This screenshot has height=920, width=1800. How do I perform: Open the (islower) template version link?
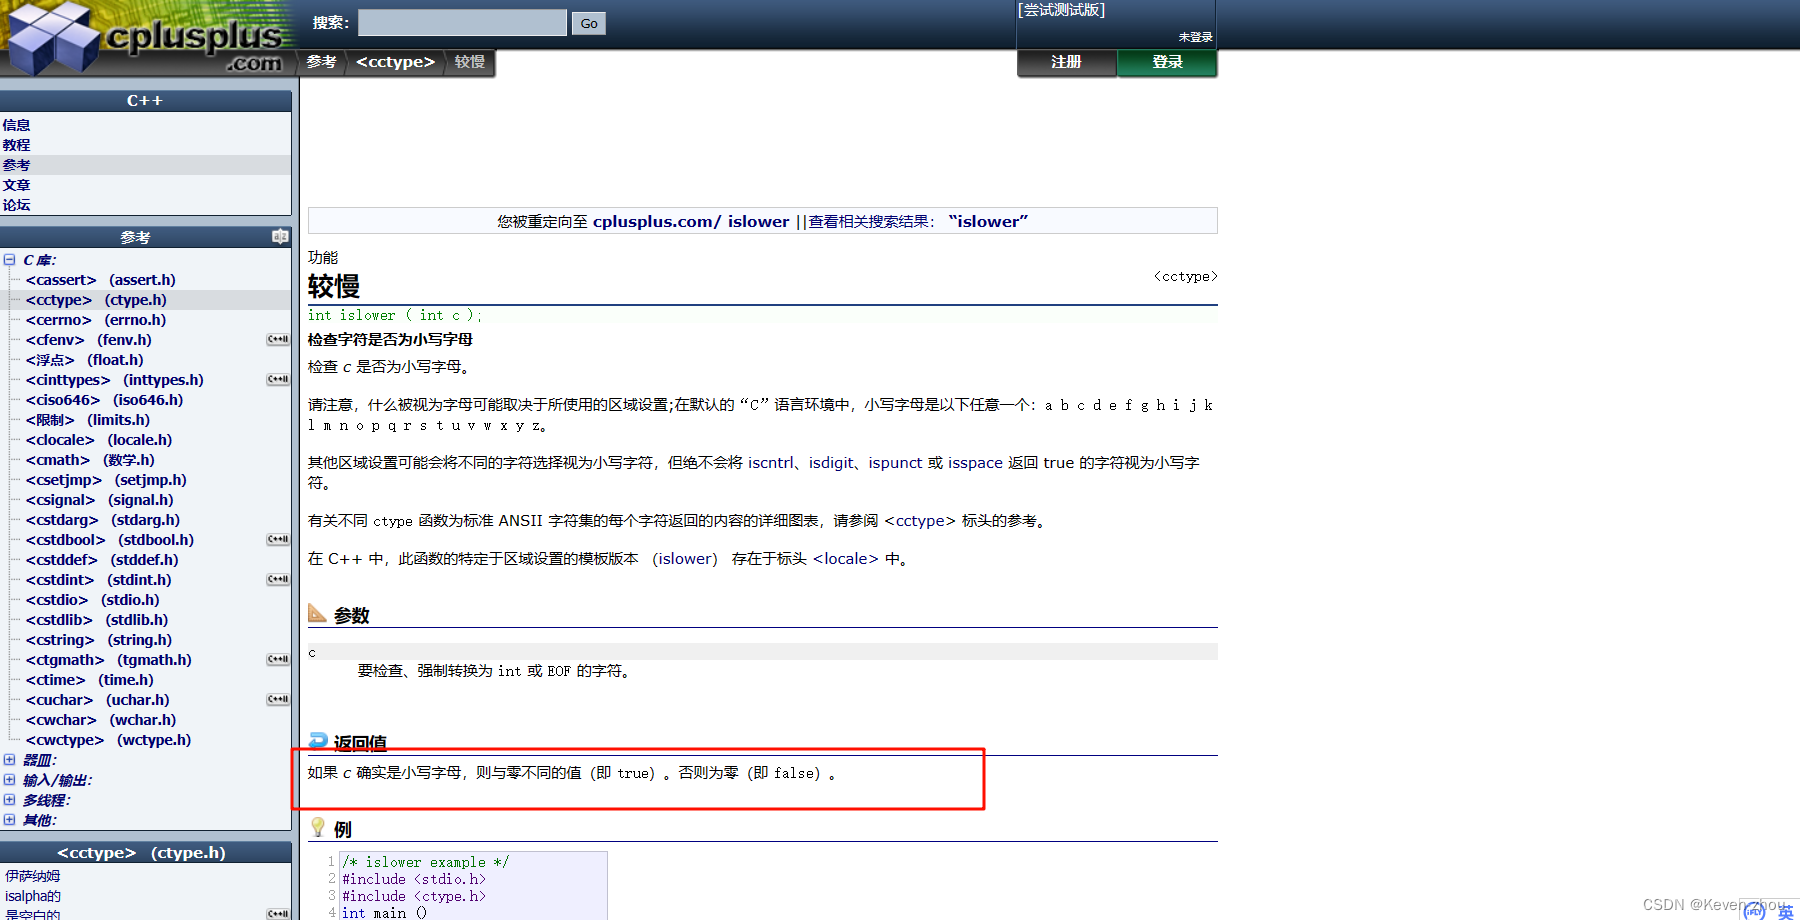(x=685, y=559)
